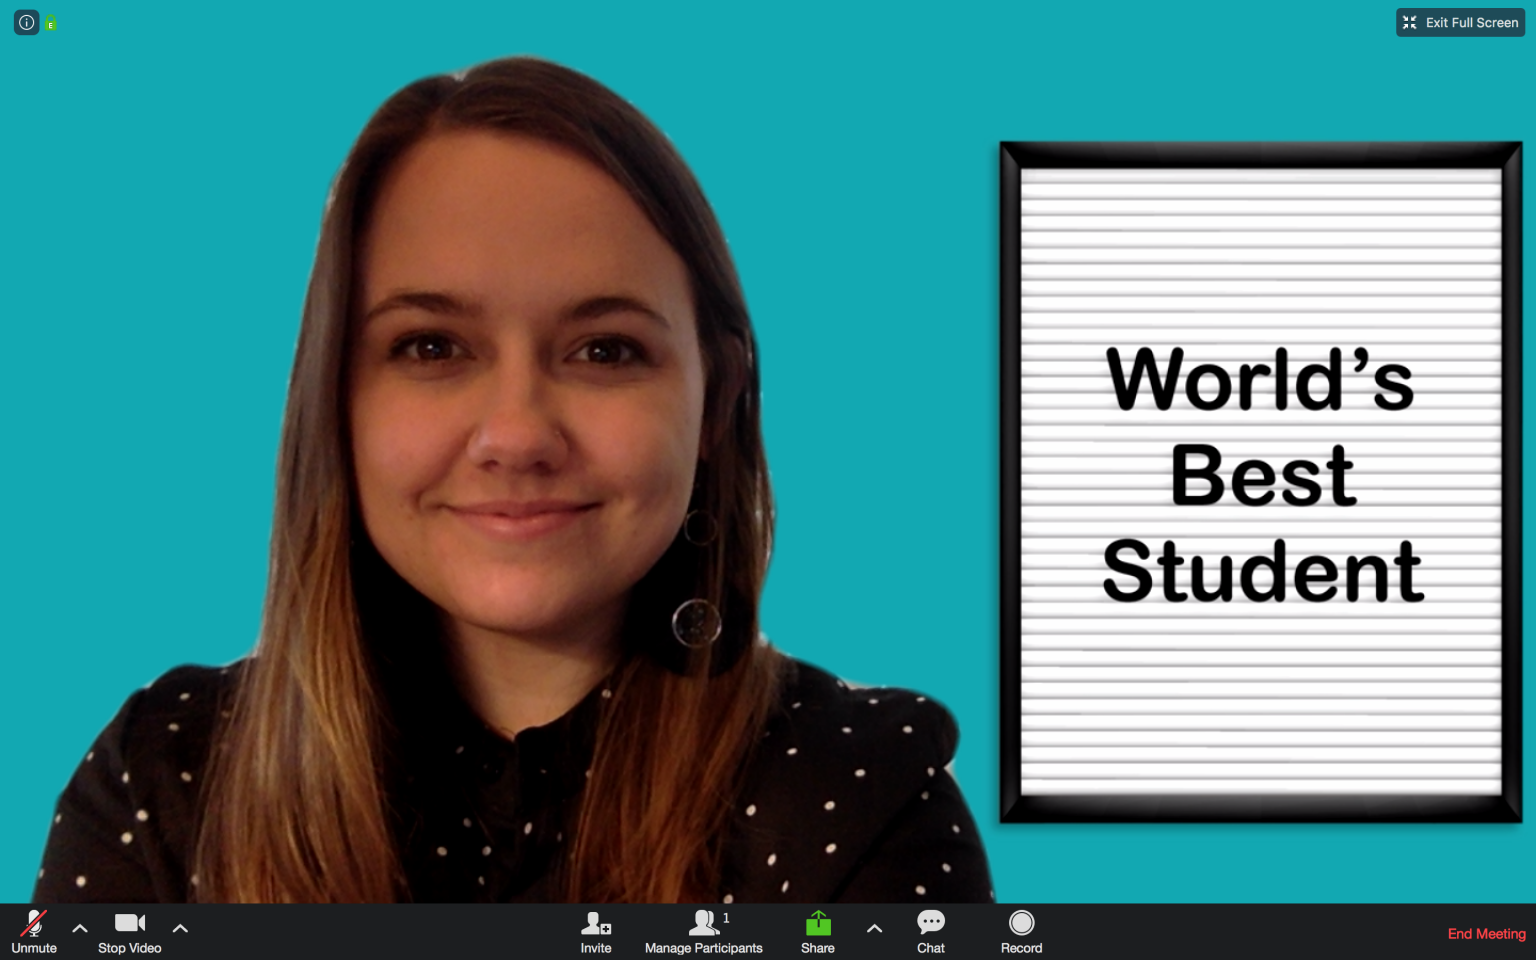The height and width of the screenshot is (960, 1536).
Task: Click the Stop Video camera icon
Action: click(x=129, y=922)
